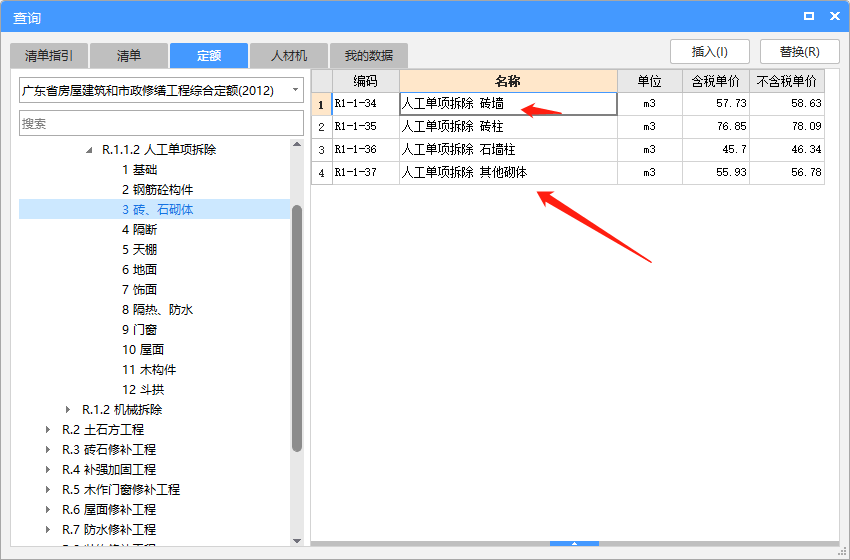Expand the R.6 屋面修补工程 node

tap(48, 510)
